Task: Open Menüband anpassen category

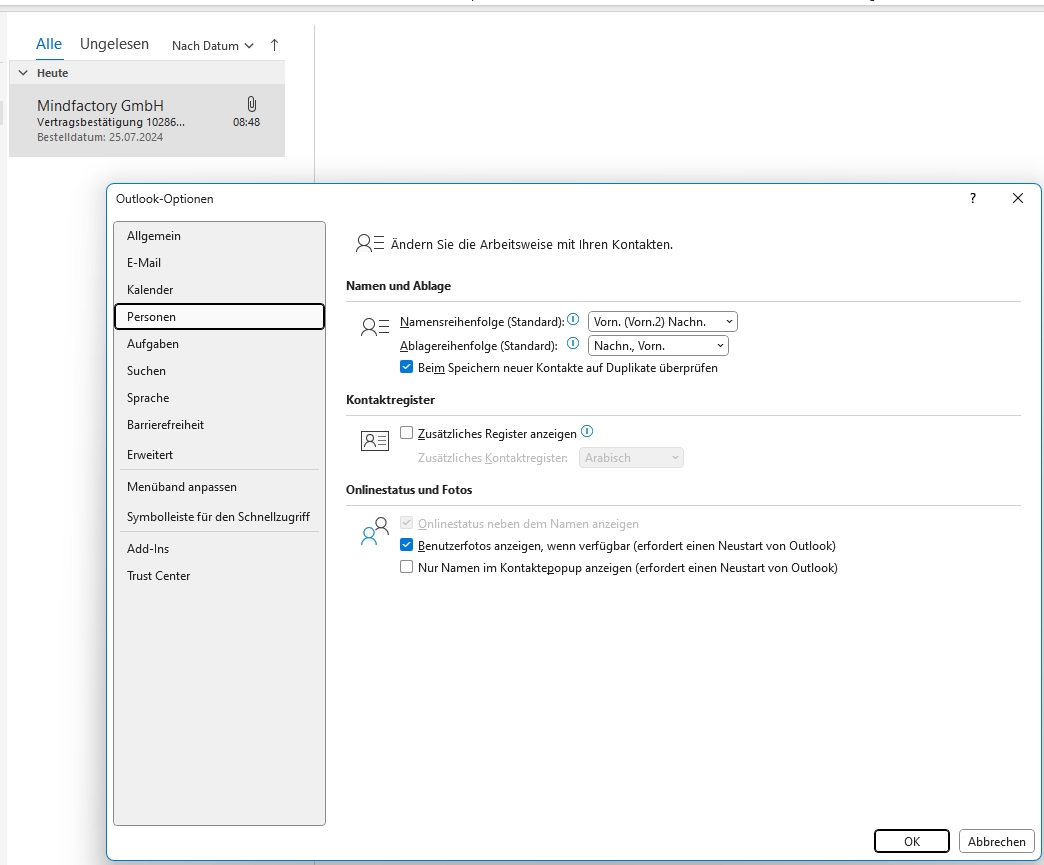Action: point(219,487)
